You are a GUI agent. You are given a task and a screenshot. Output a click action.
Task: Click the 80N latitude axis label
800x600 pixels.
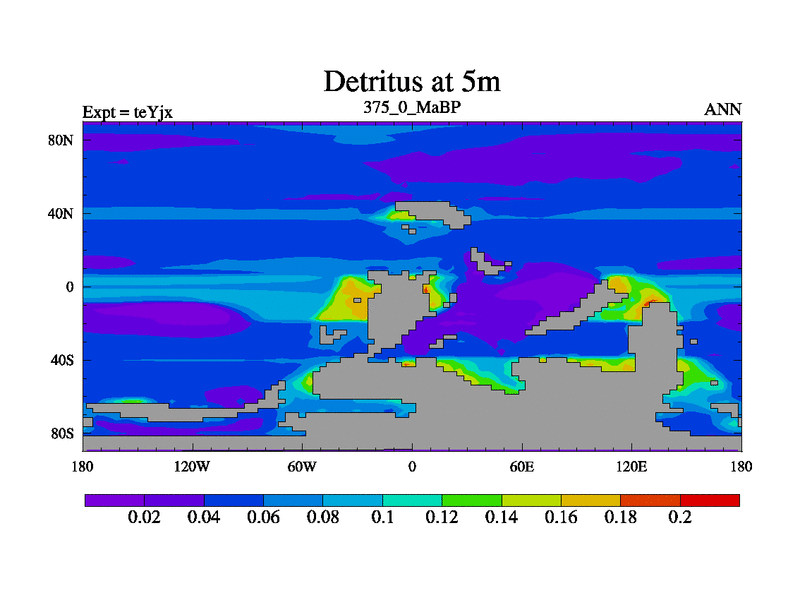point(62,140)
